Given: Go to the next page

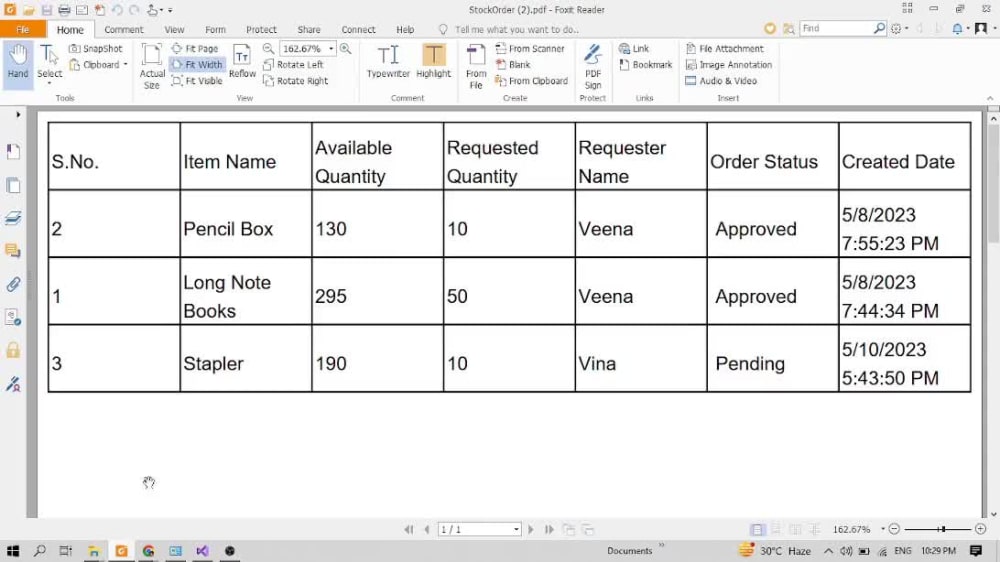Looking at the screenshot, I should point(531,529).
